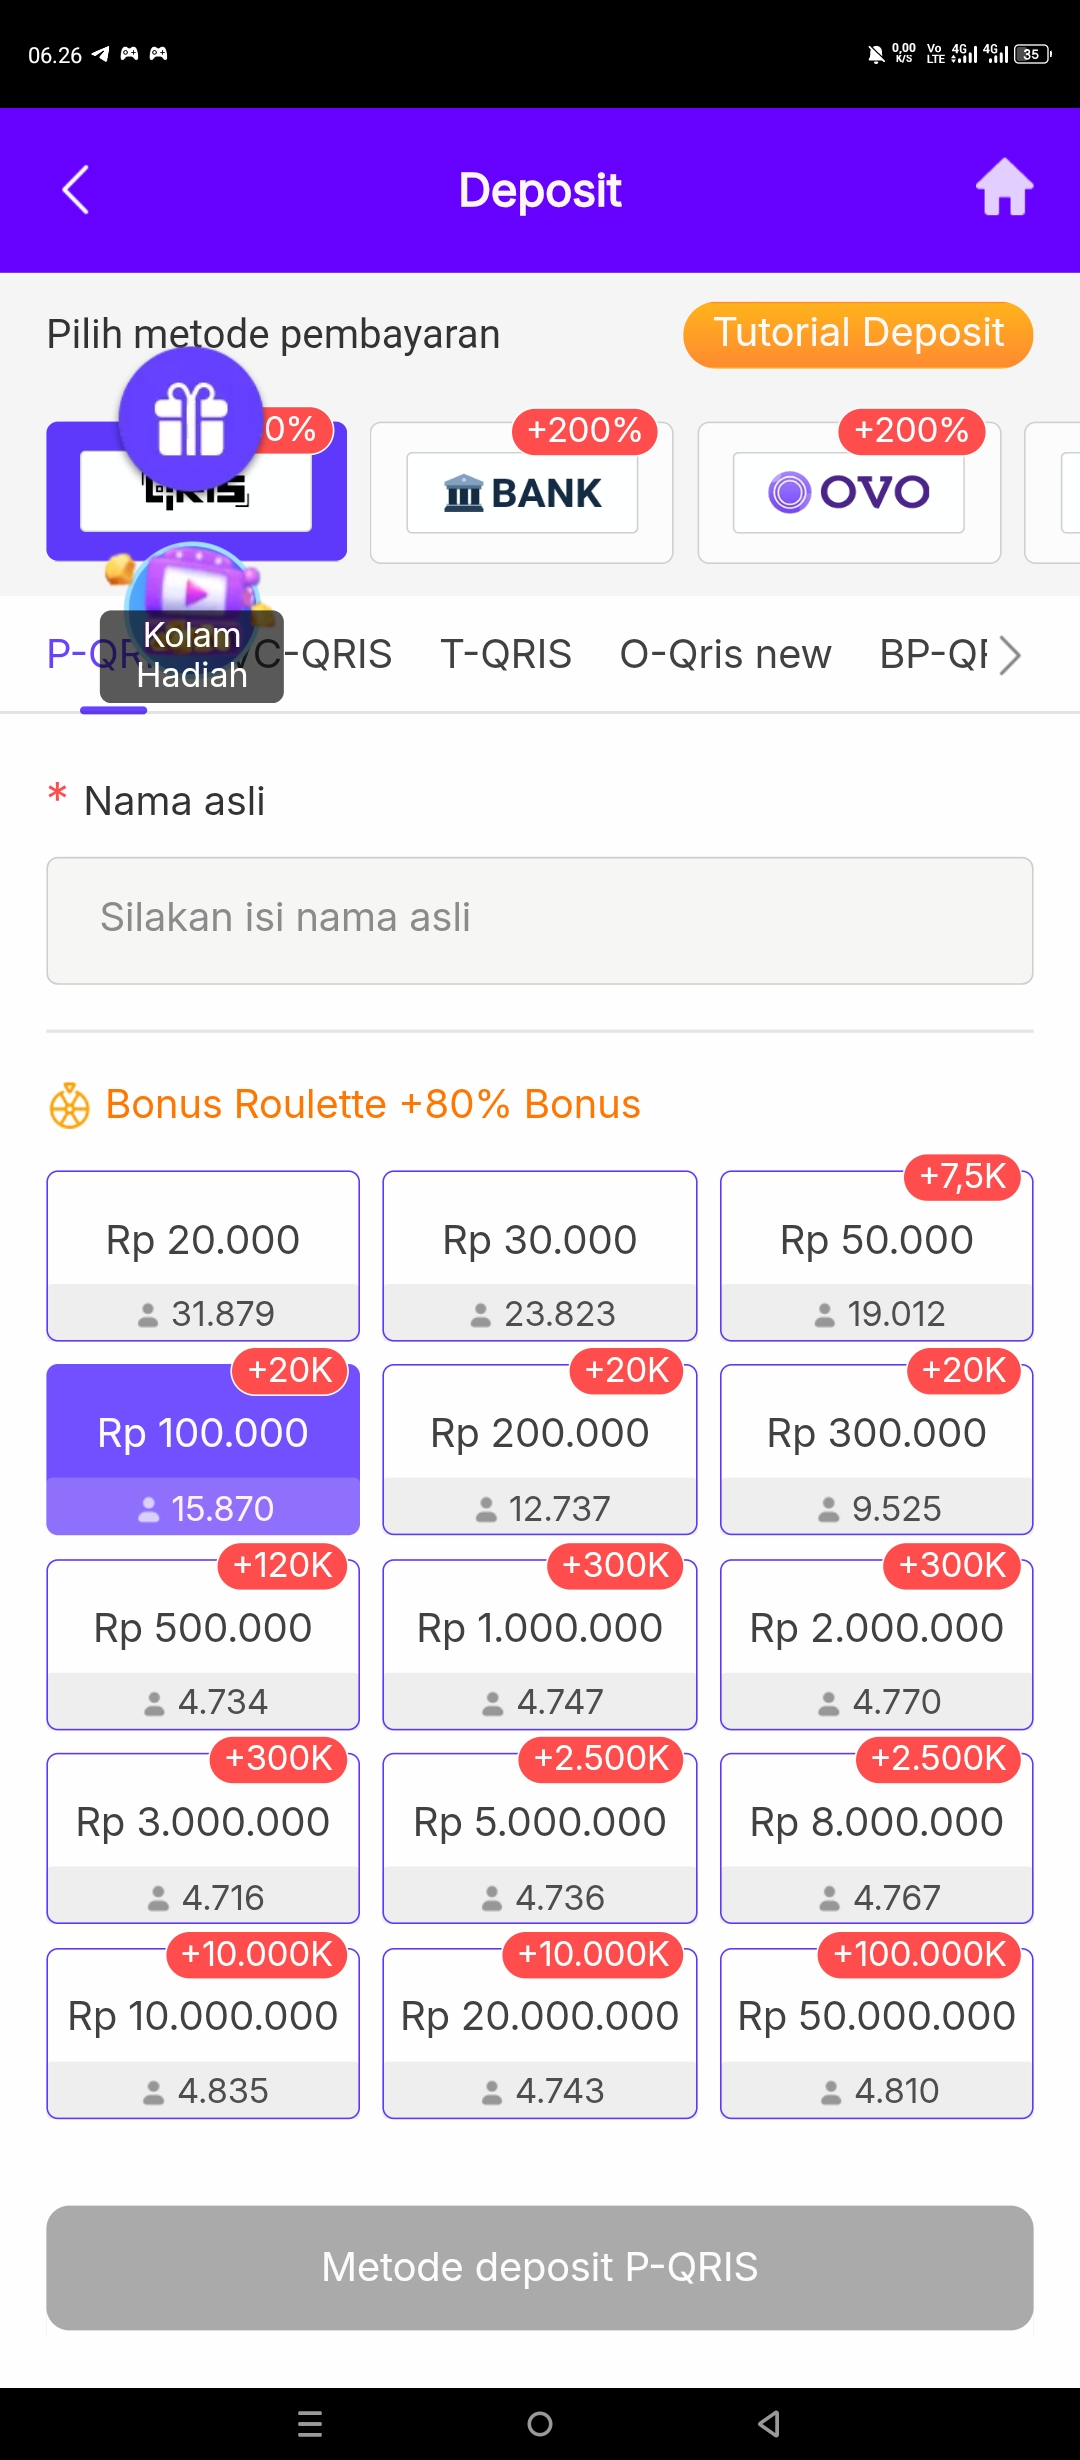This screenshot has height=2460, width=1080.
Task: Tap the back arrow icon
Action: 76,190
